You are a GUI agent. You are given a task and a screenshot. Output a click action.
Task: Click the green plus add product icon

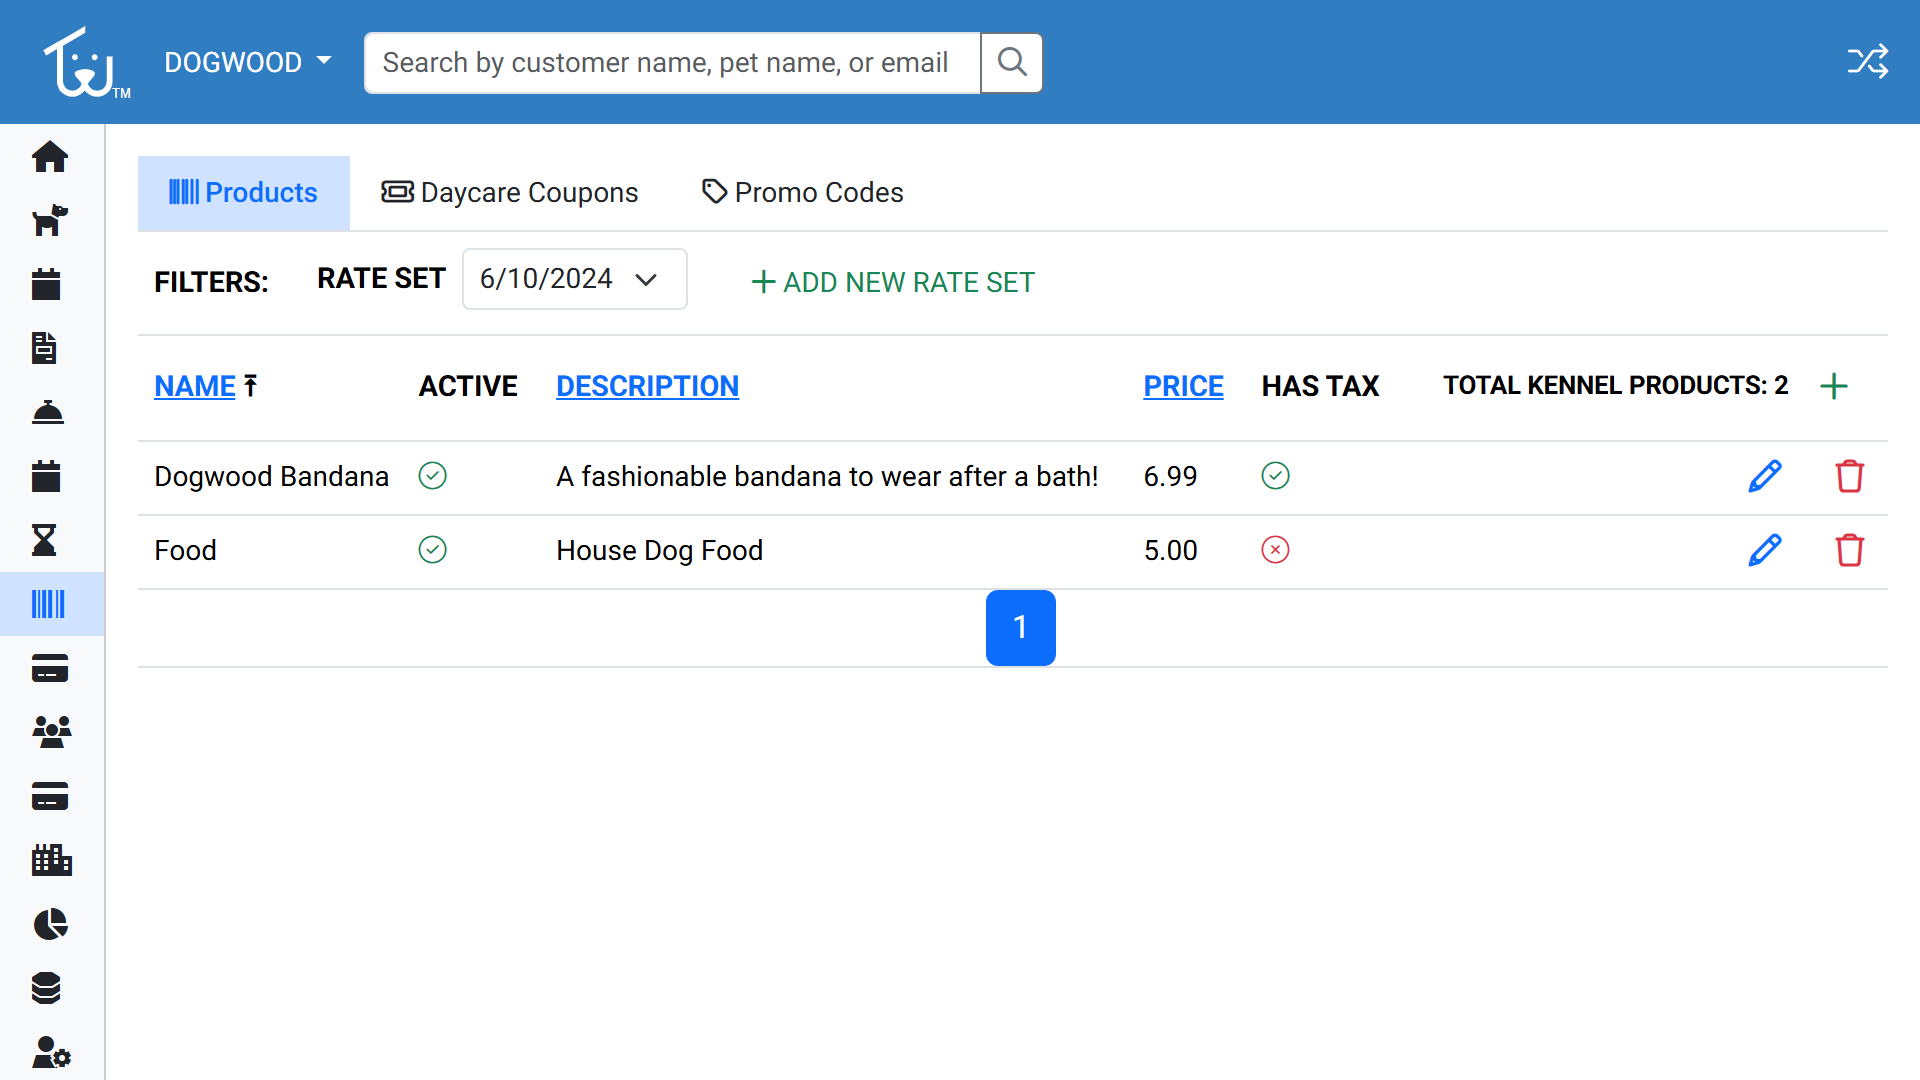point(1833,387)
